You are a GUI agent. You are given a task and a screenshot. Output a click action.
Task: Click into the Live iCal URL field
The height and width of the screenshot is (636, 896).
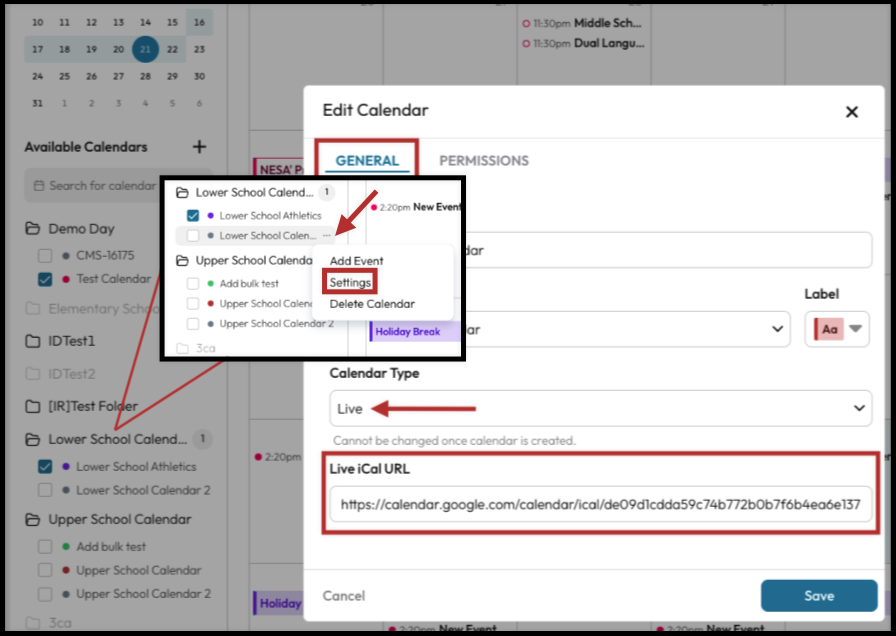(x=600, y=505)
